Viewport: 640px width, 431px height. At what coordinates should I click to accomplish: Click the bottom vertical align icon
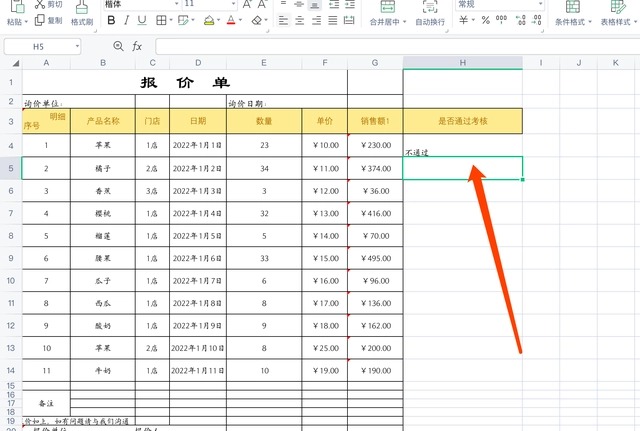(x=314, y=4)
